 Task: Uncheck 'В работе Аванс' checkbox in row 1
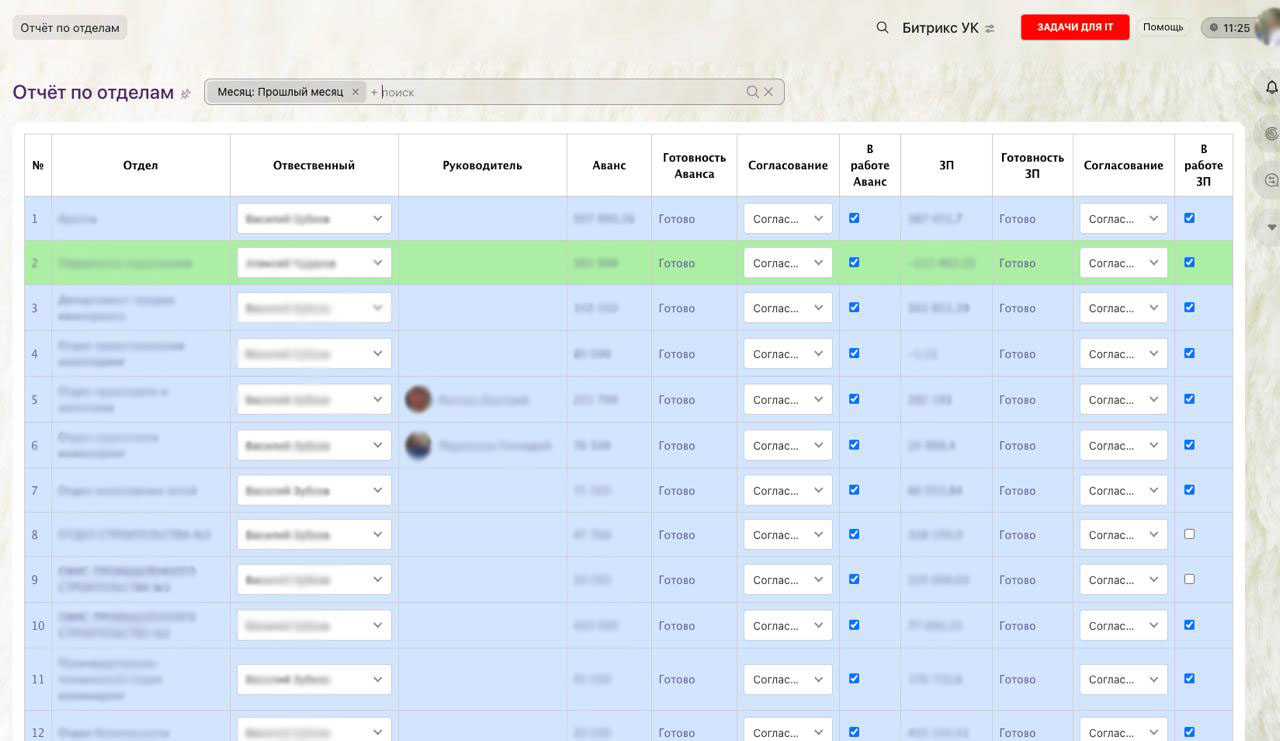[854, 218]
